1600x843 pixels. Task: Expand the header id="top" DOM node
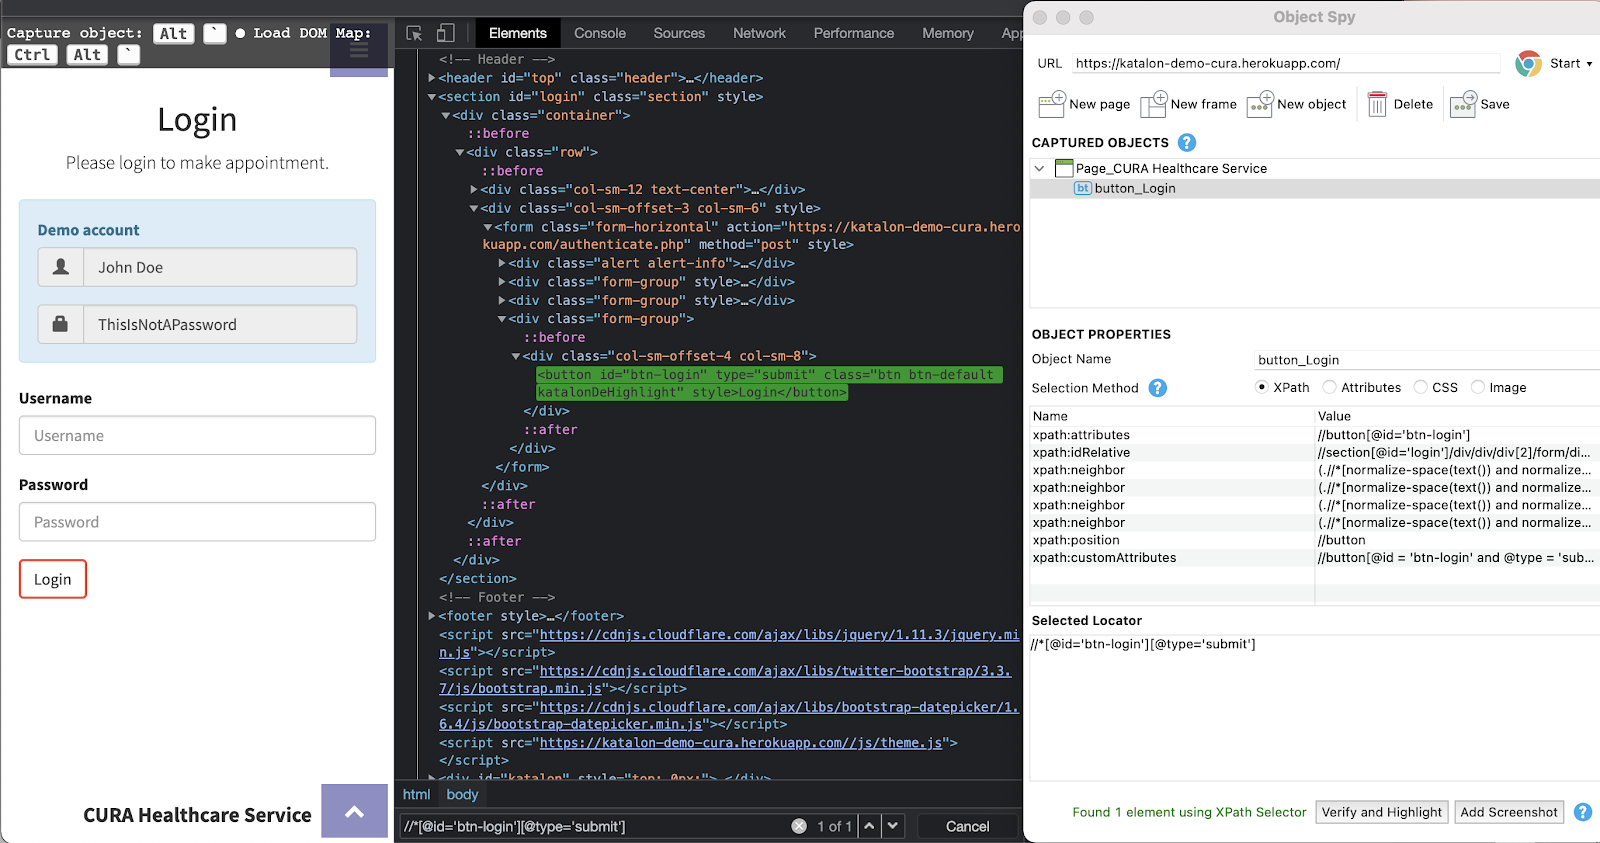pyautogui.click(x=431, y=78)
